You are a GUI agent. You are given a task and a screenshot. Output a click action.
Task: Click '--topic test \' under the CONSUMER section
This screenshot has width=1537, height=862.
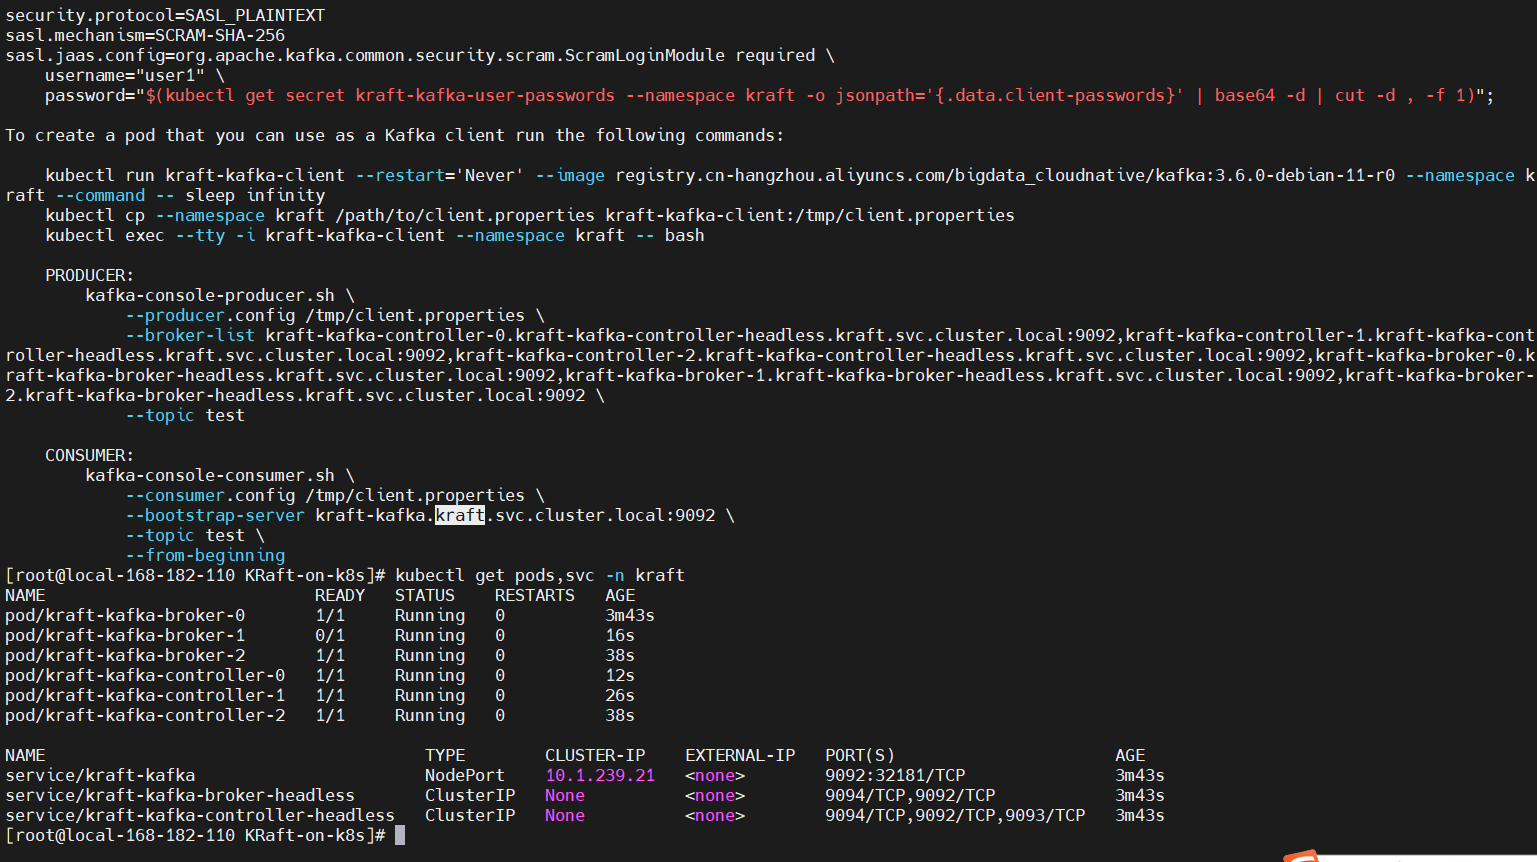coord(195,536)
